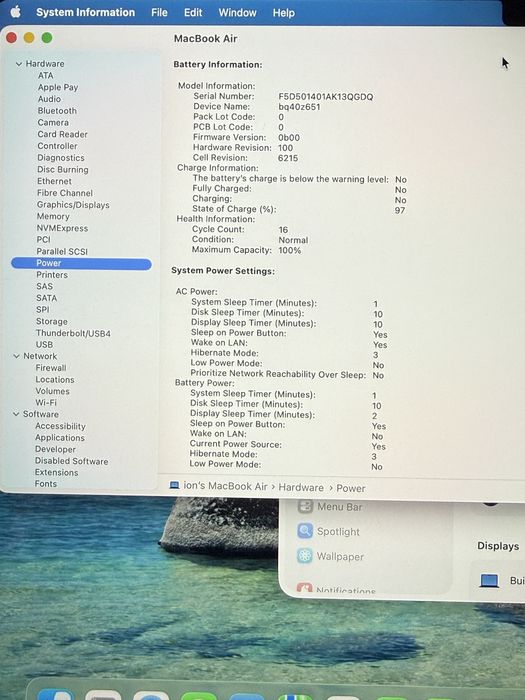This screenshot has width=525, height=700.
Task: Select Firewall under Network
Action: click(51, 368)
